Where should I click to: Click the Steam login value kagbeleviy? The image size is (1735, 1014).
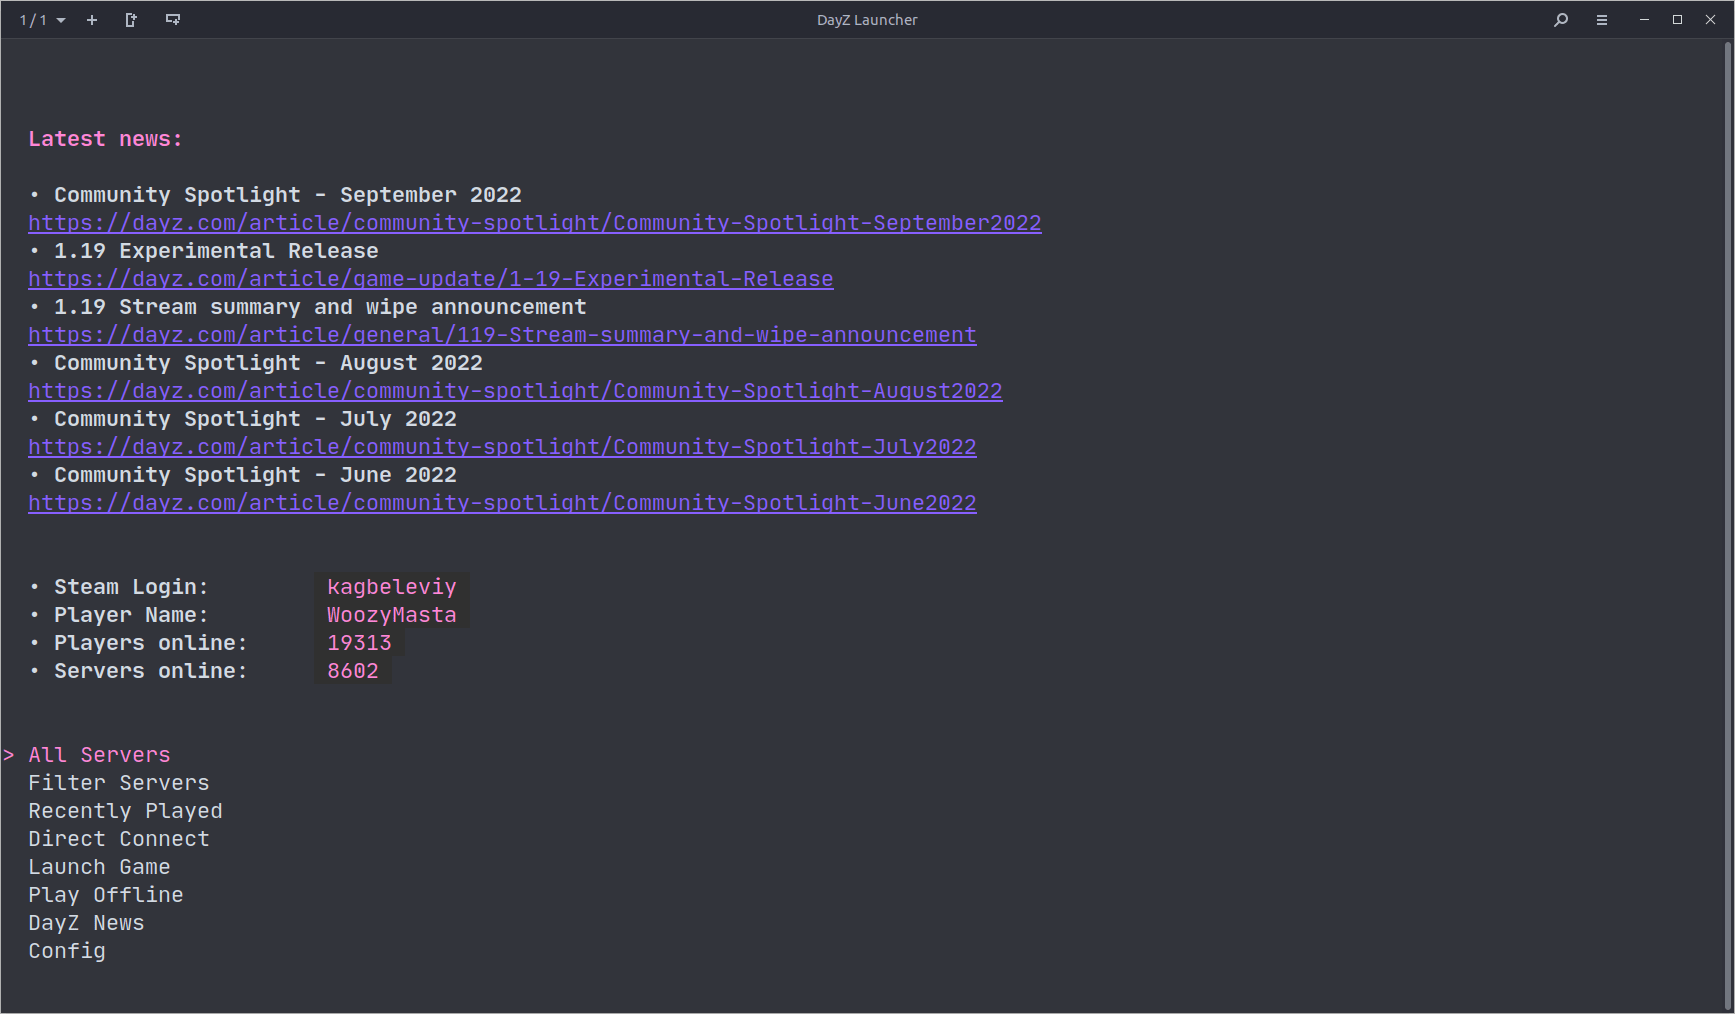click(x=392, y=587)
